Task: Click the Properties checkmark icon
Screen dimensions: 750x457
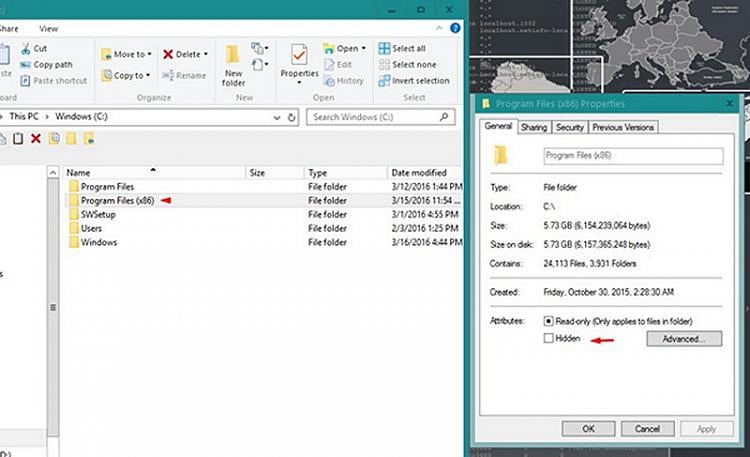Action: 299,56
